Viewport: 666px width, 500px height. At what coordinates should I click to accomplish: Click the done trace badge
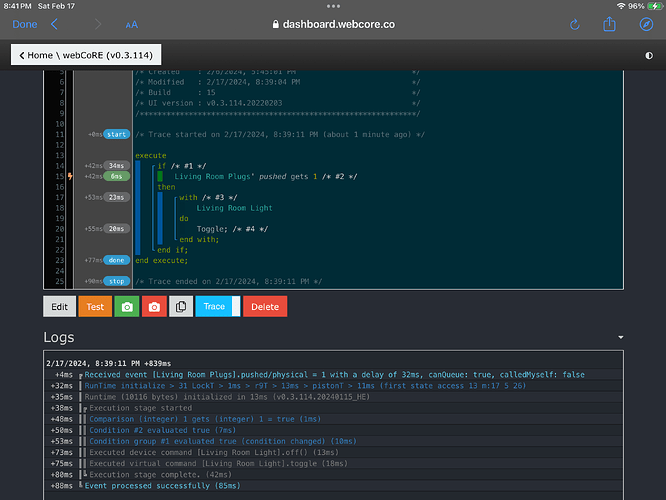(116, 260)
